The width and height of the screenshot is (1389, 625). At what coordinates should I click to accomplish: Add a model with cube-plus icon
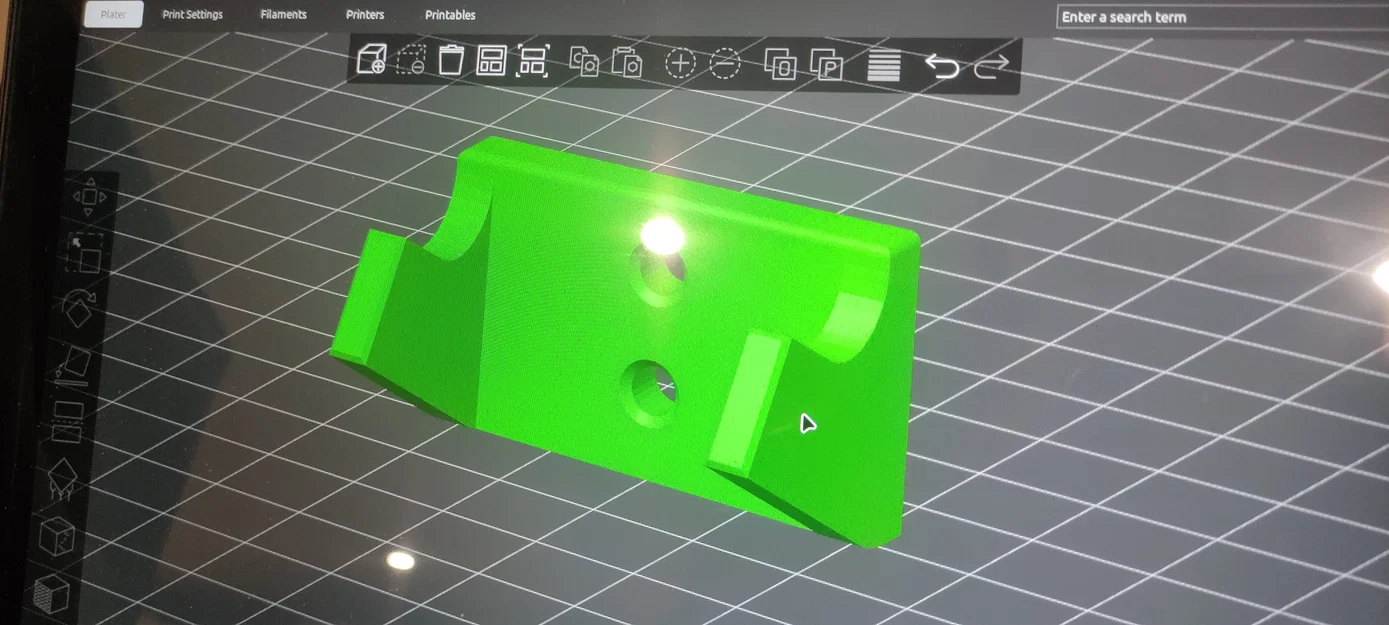click(371, 59)
